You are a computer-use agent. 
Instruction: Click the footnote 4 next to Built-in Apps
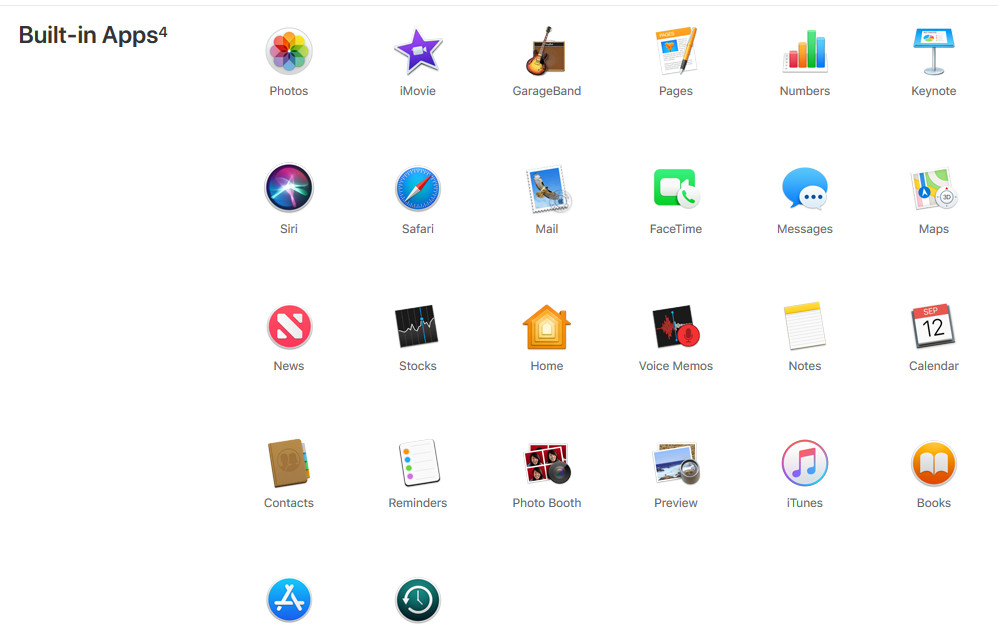160,28
